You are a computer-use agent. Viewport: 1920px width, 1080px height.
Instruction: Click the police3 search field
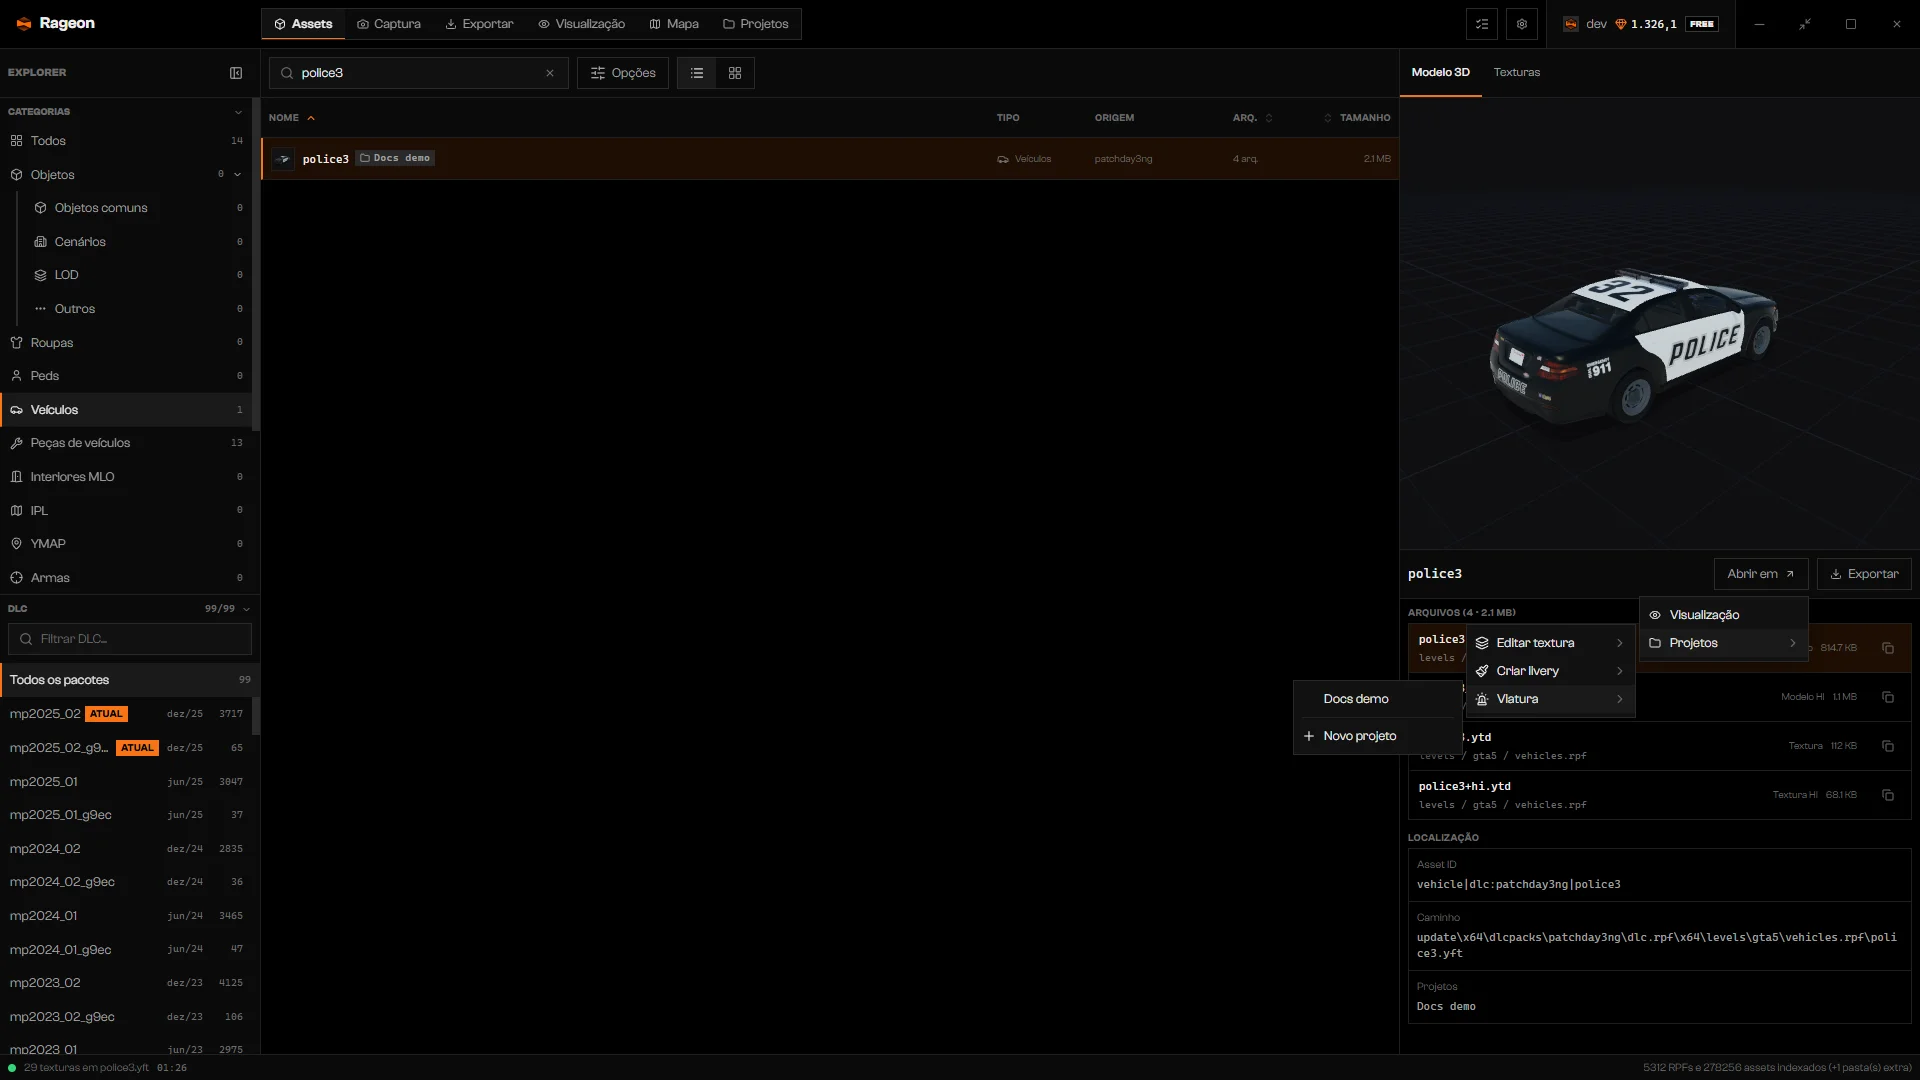(419, 73)
